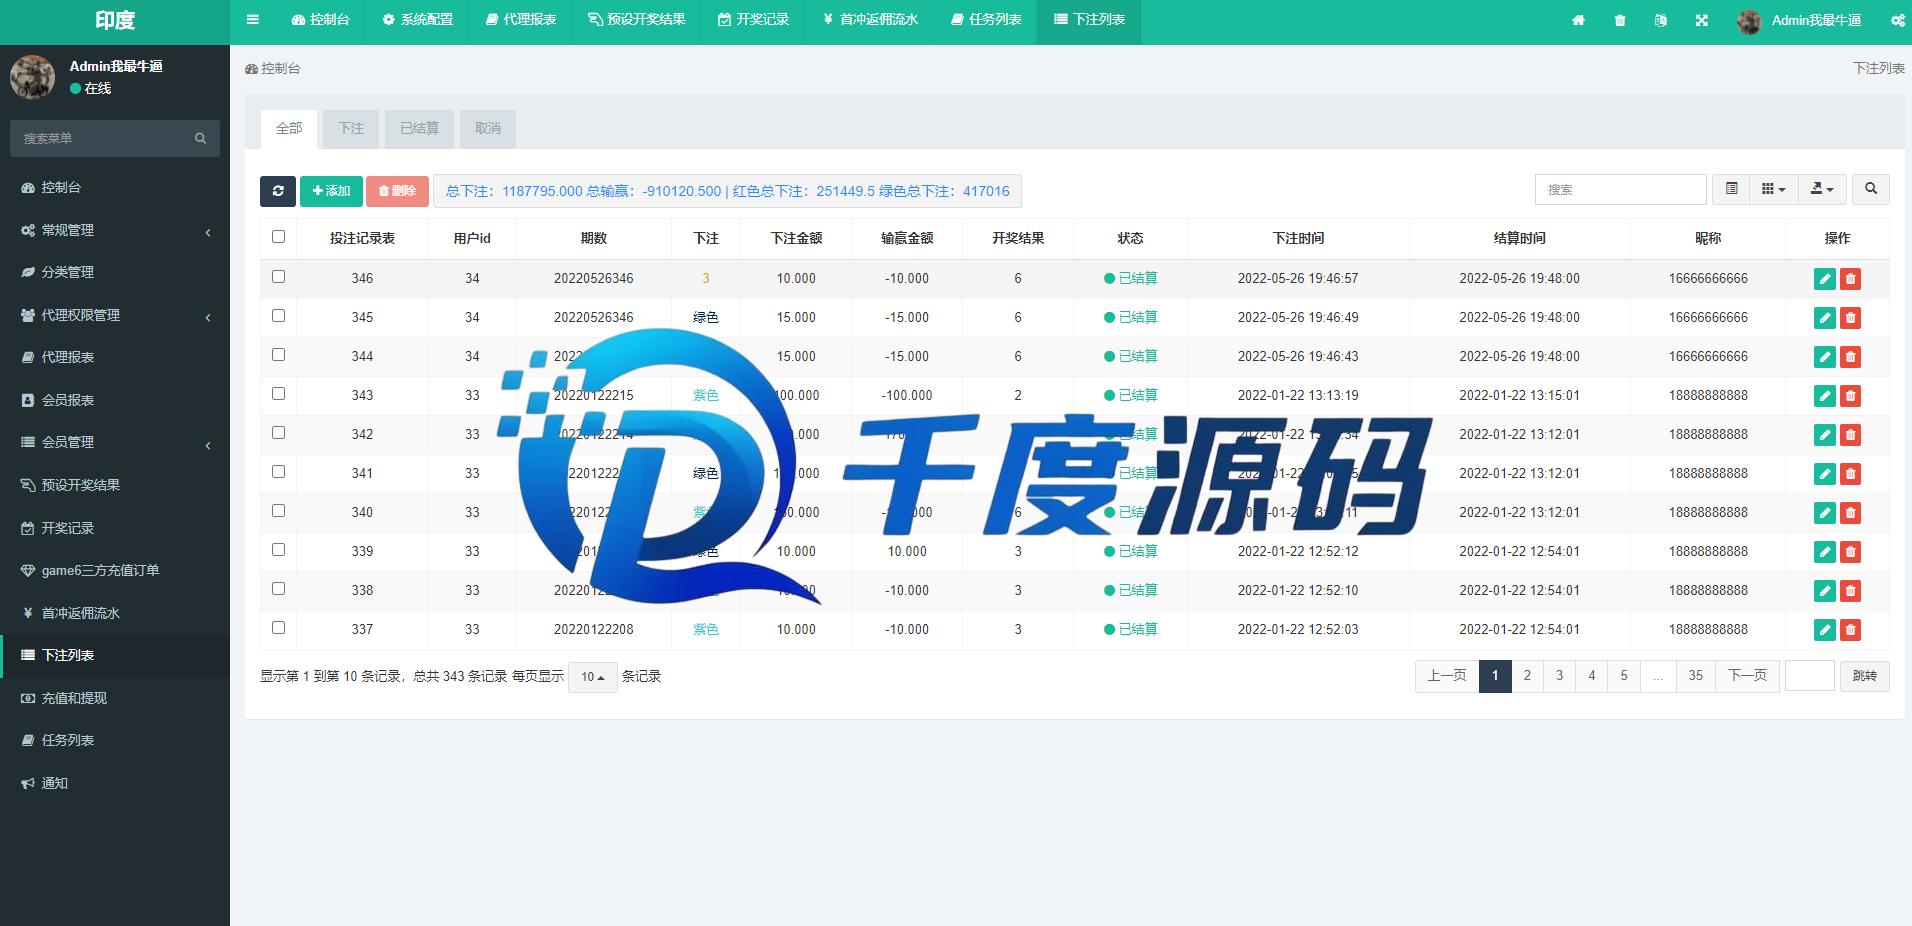The height and width of the screenshot is (926, 1912).
Task: Expand 常规管理 sidebar submenu
Action: pos(115,230)
